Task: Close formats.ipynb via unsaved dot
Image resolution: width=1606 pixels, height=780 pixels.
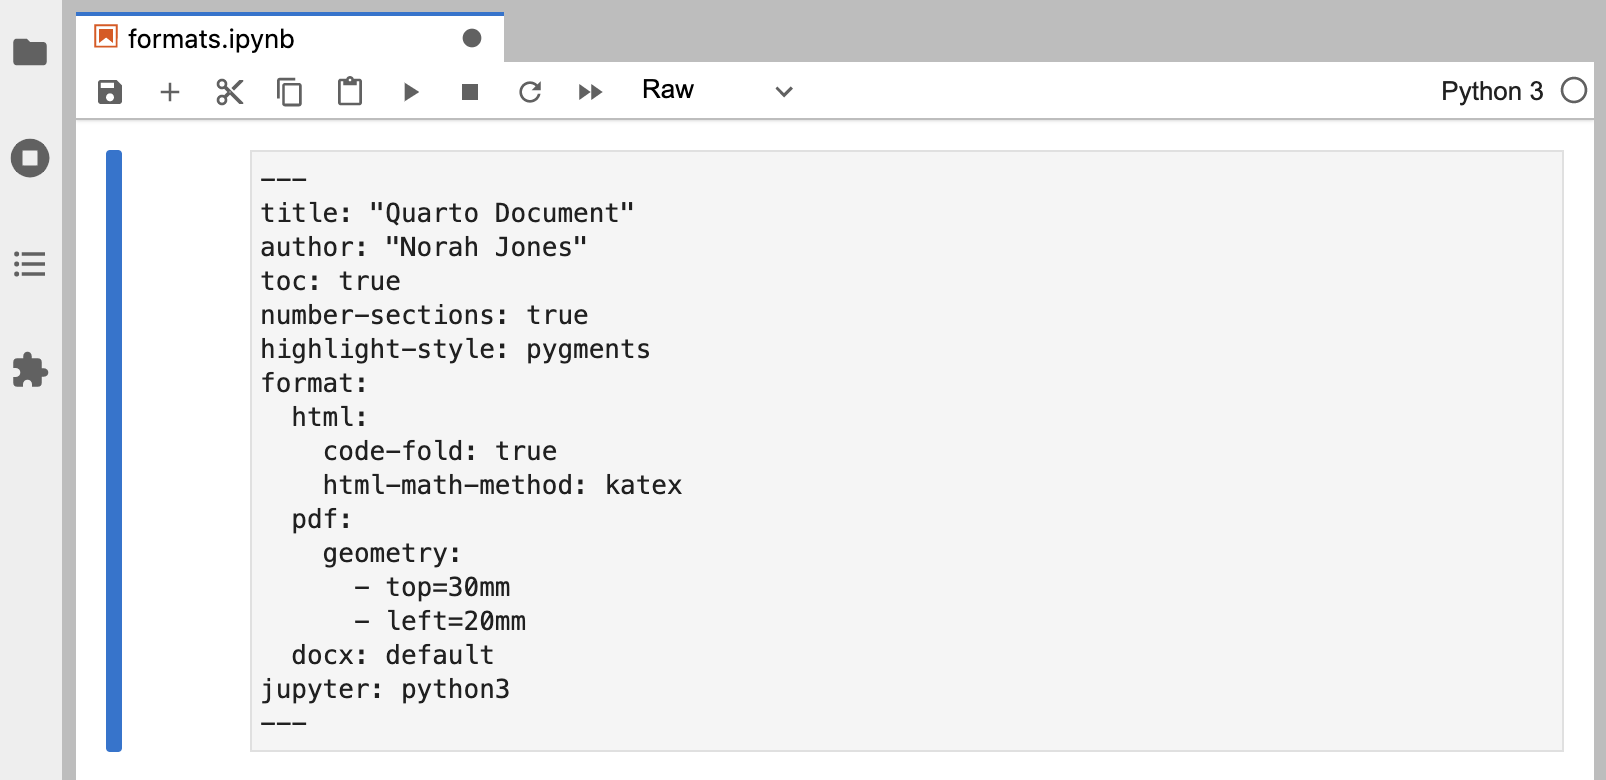Action: click(x=472, y=38)
